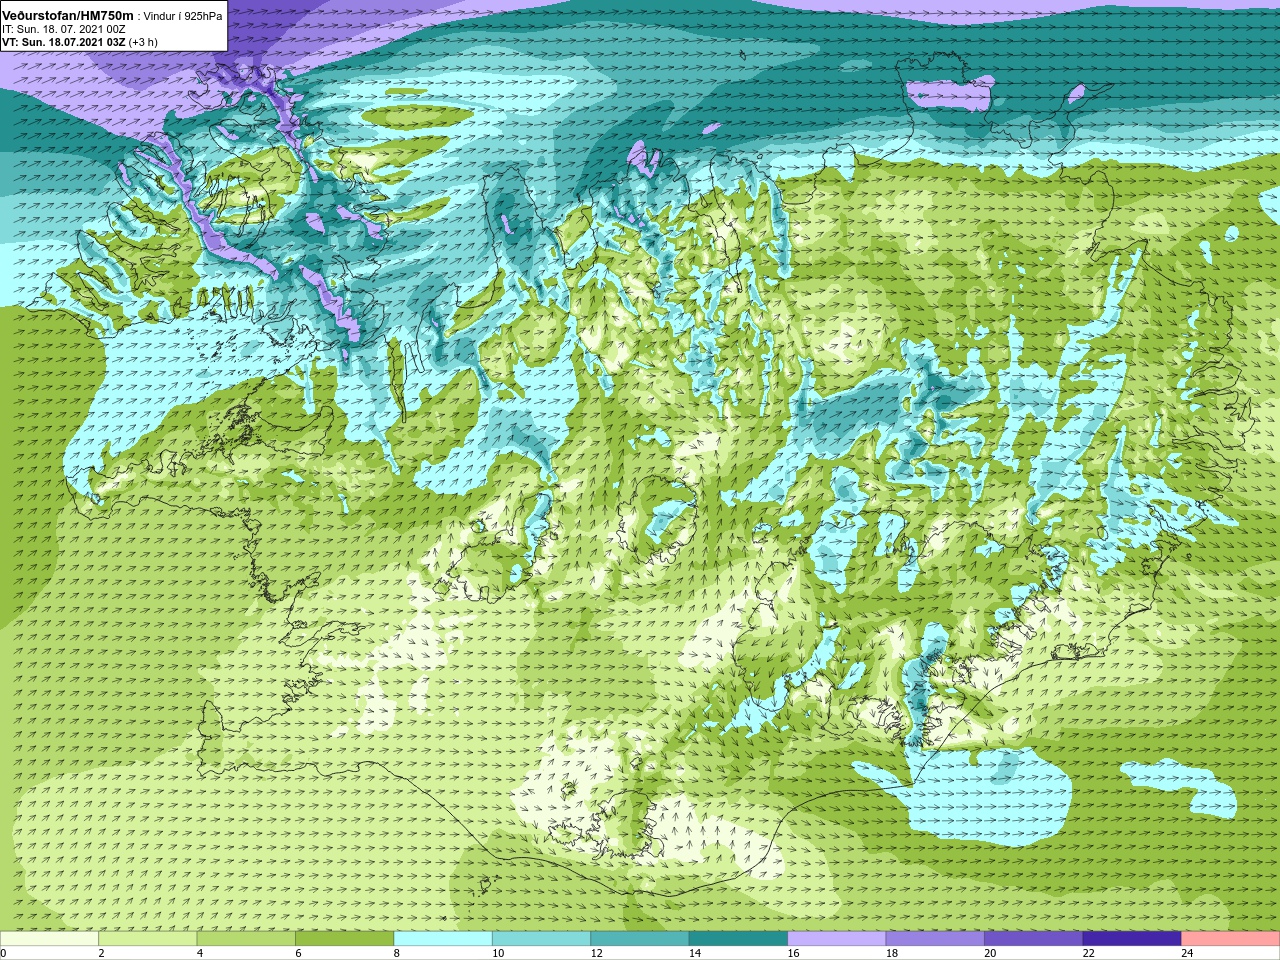Click the '(+3 h)' forecast offset text

point(143,42)
